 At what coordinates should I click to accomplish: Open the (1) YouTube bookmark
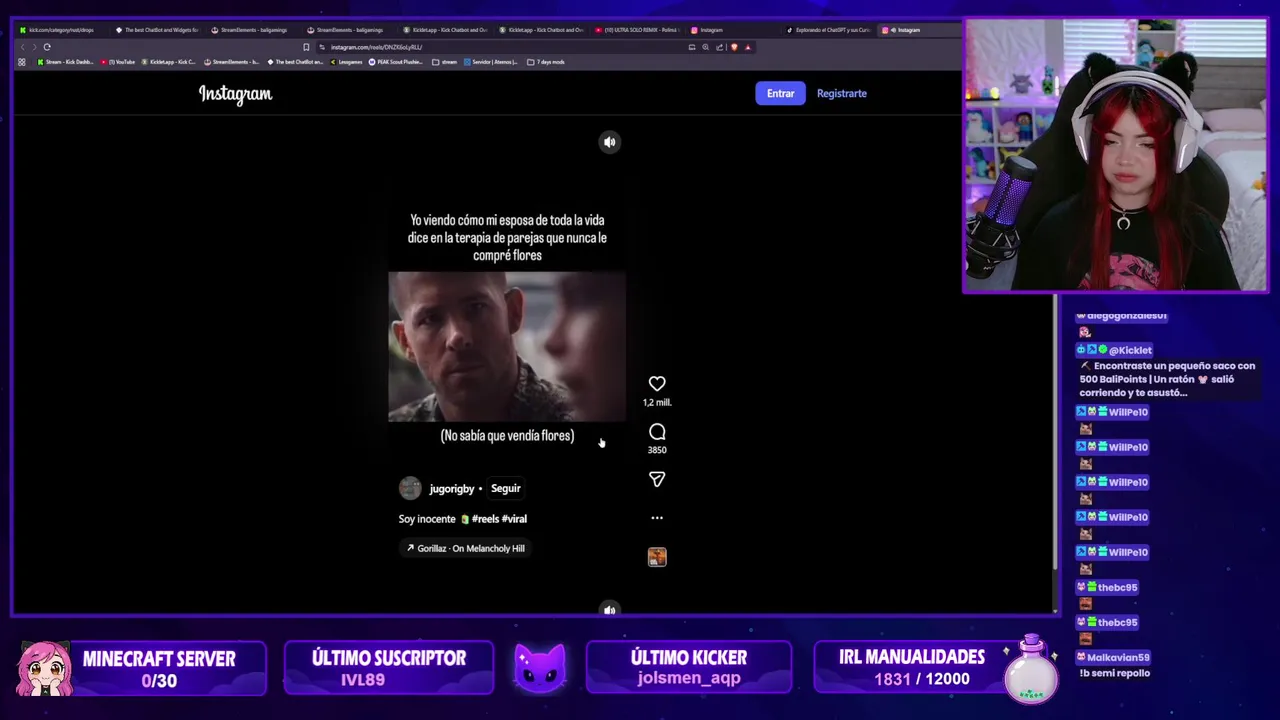(x=118, y=62)
